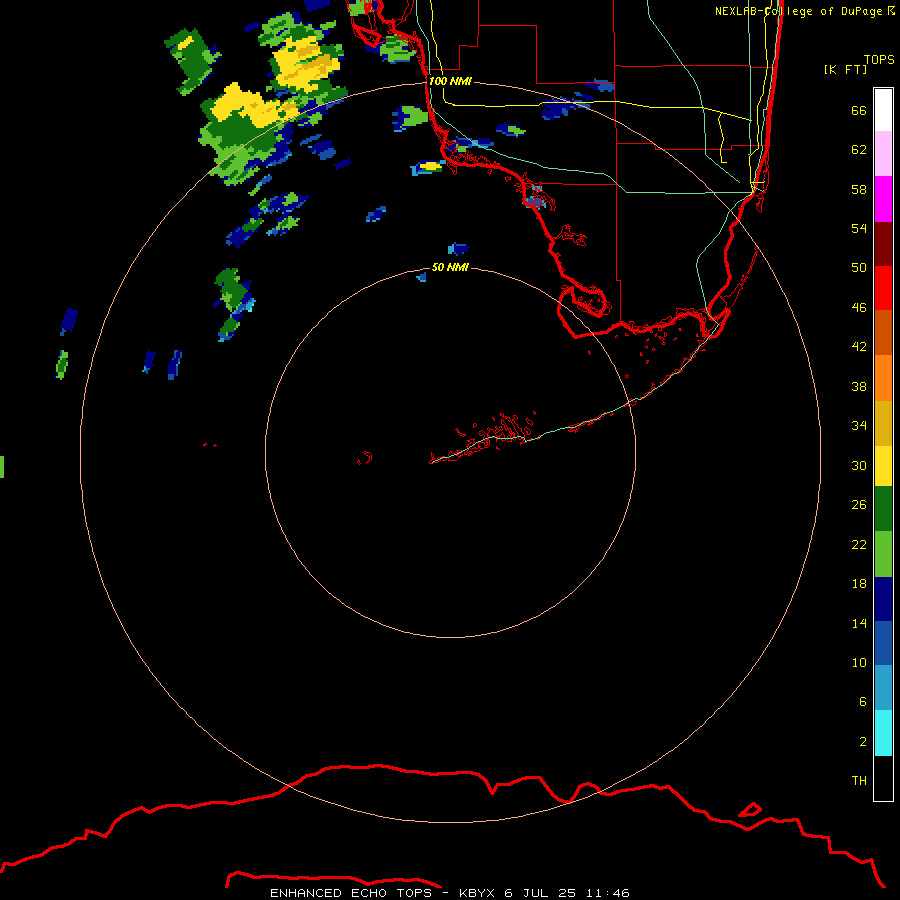
Task: Click the bright yellow legend swatch
Action: pos(883,466)
